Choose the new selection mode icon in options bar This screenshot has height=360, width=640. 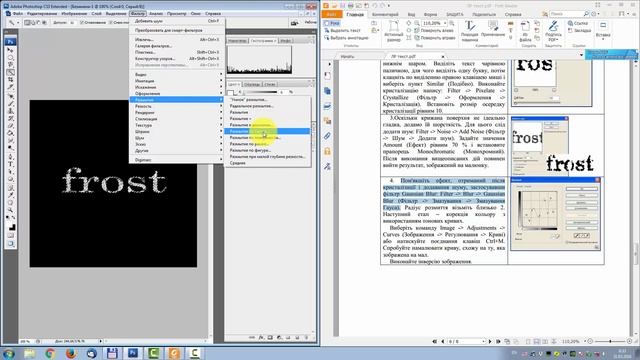[27, 23]
